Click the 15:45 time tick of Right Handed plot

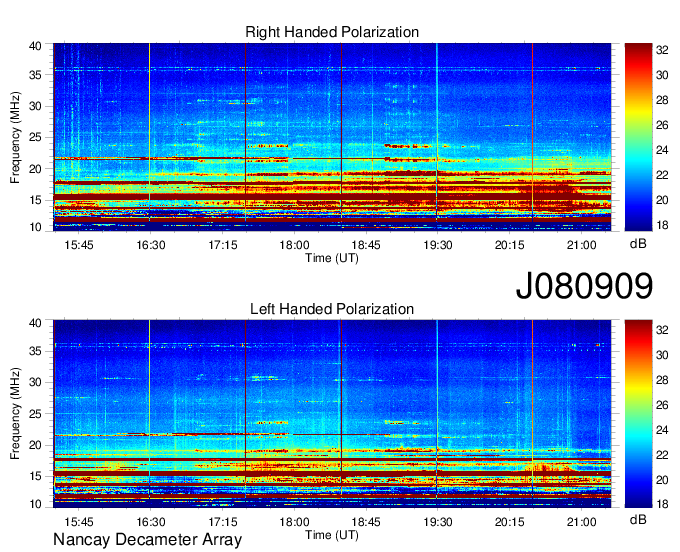click(78, 245)
